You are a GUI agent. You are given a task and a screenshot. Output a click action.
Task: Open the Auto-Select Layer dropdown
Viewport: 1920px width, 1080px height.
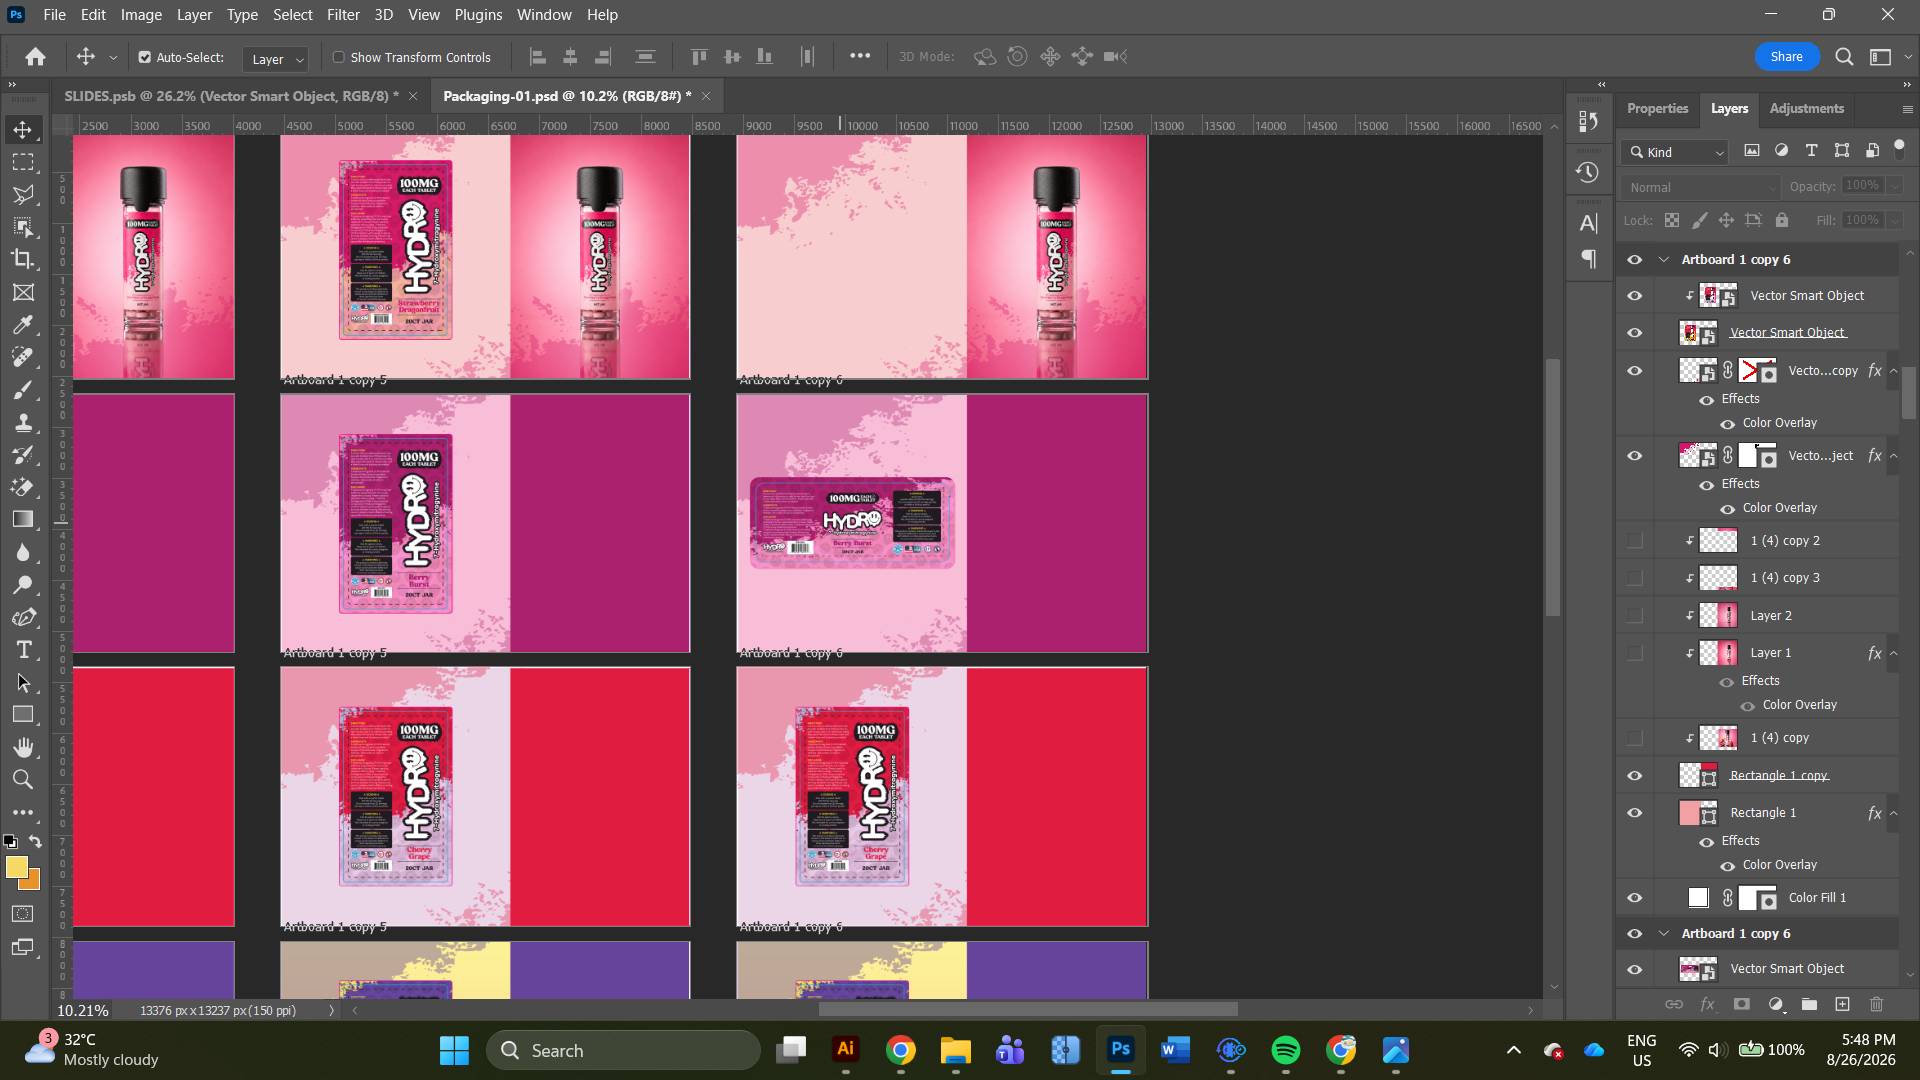(x=275, y=59)
